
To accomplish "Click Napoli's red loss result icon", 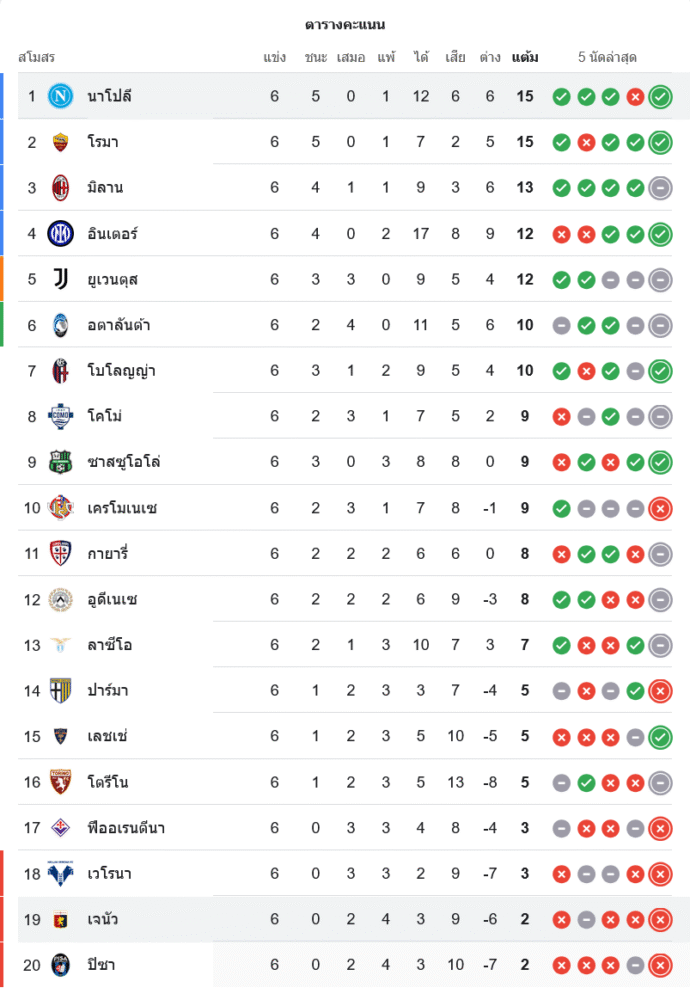I will tap(635, 97).
